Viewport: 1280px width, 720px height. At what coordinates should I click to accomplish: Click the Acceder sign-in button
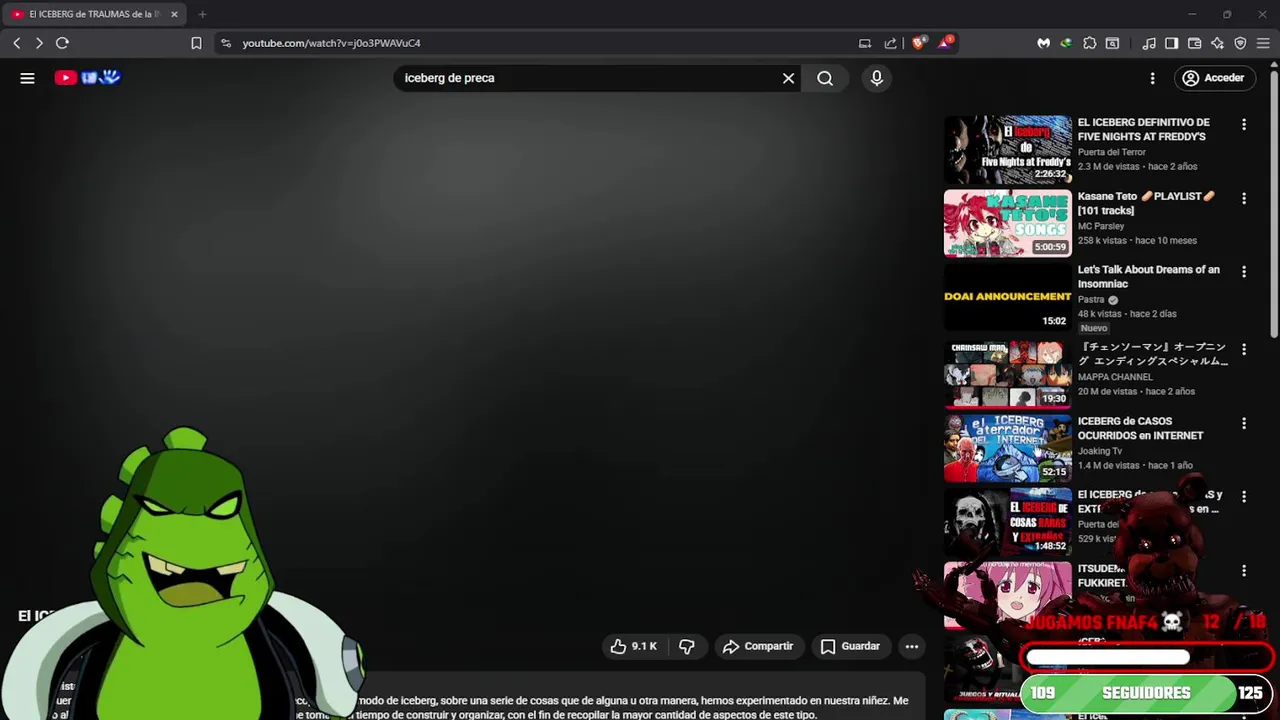pyautogui.click(x=1214, y=78)
